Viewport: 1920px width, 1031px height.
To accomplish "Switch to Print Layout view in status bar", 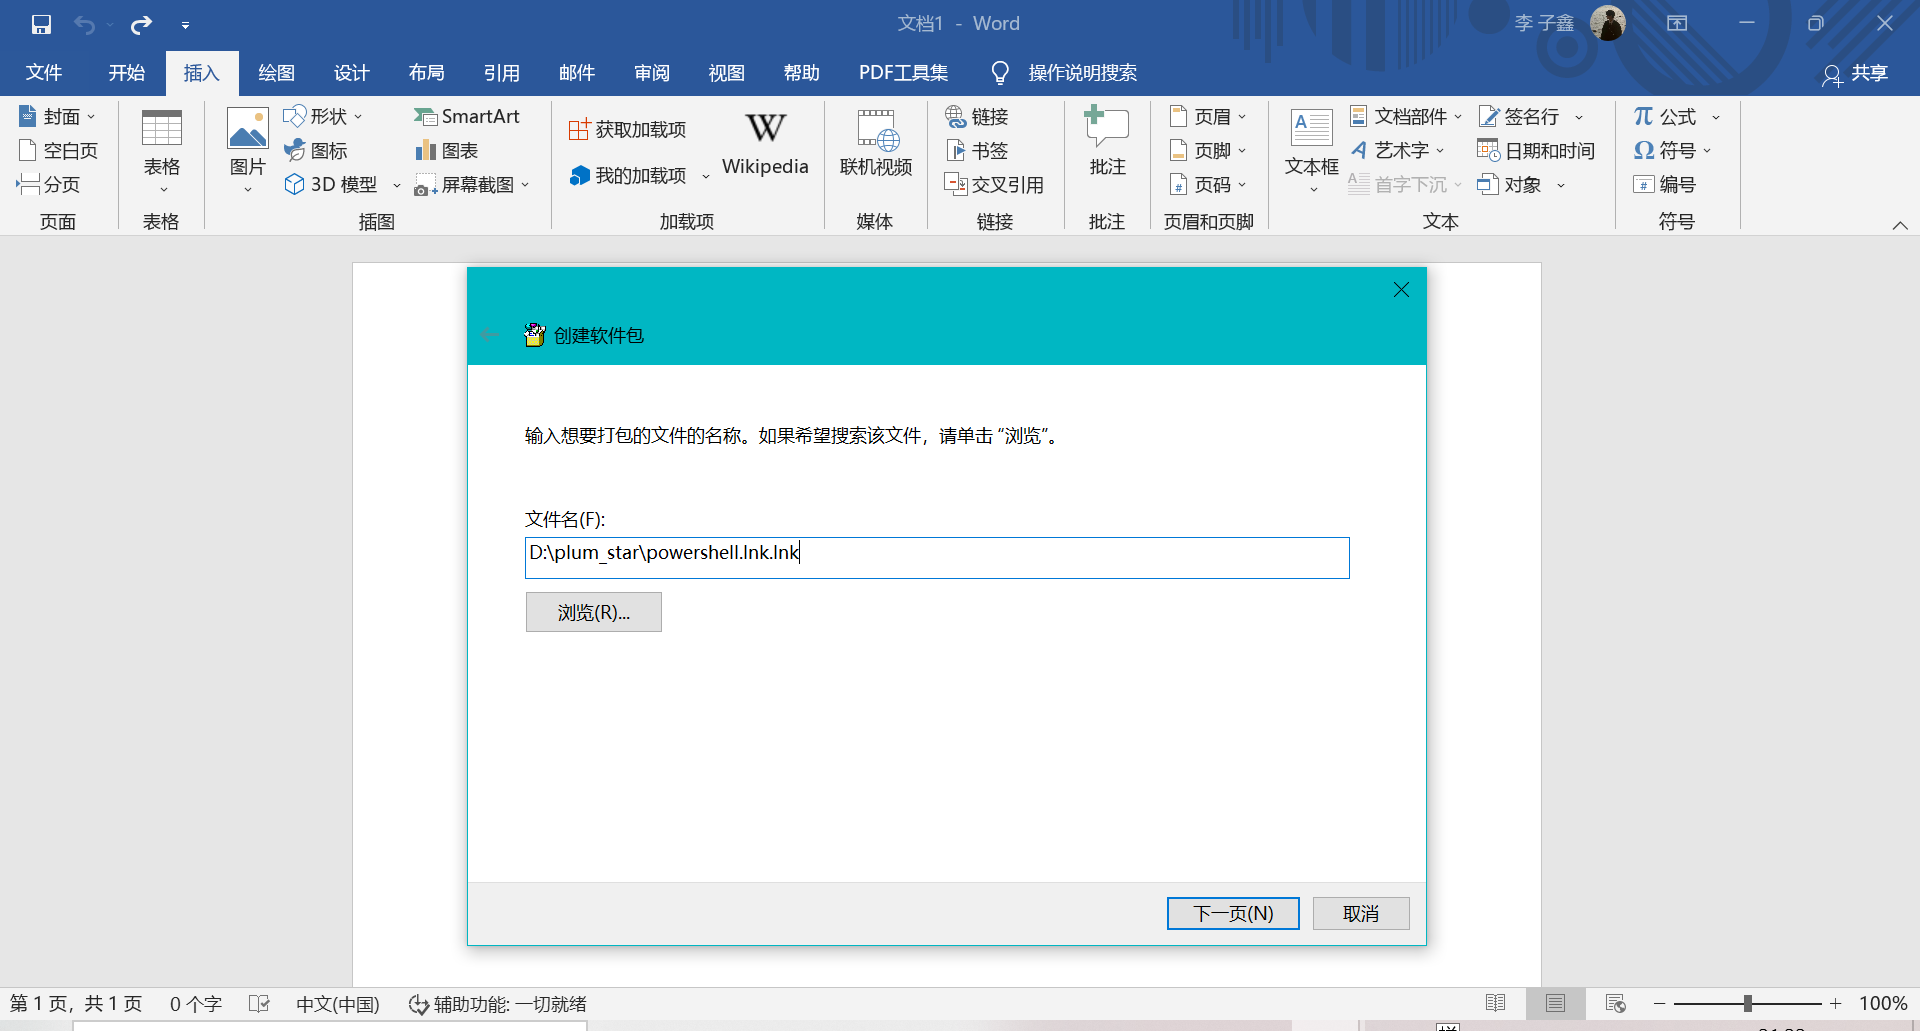I will (x=1555, y=1003).
